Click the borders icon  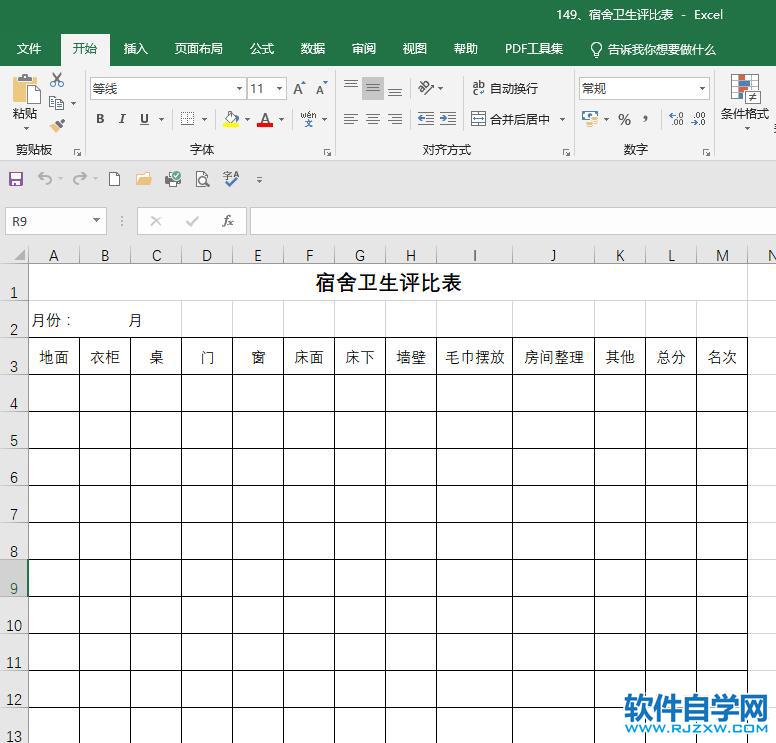[187, 119]
